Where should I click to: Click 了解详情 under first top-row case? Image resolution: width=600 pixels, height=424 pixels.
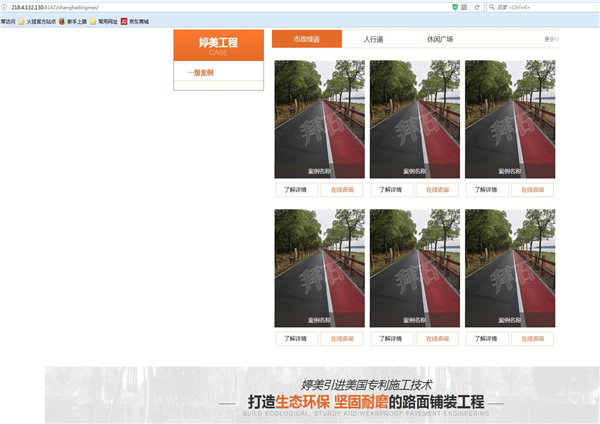click(296, 189)
